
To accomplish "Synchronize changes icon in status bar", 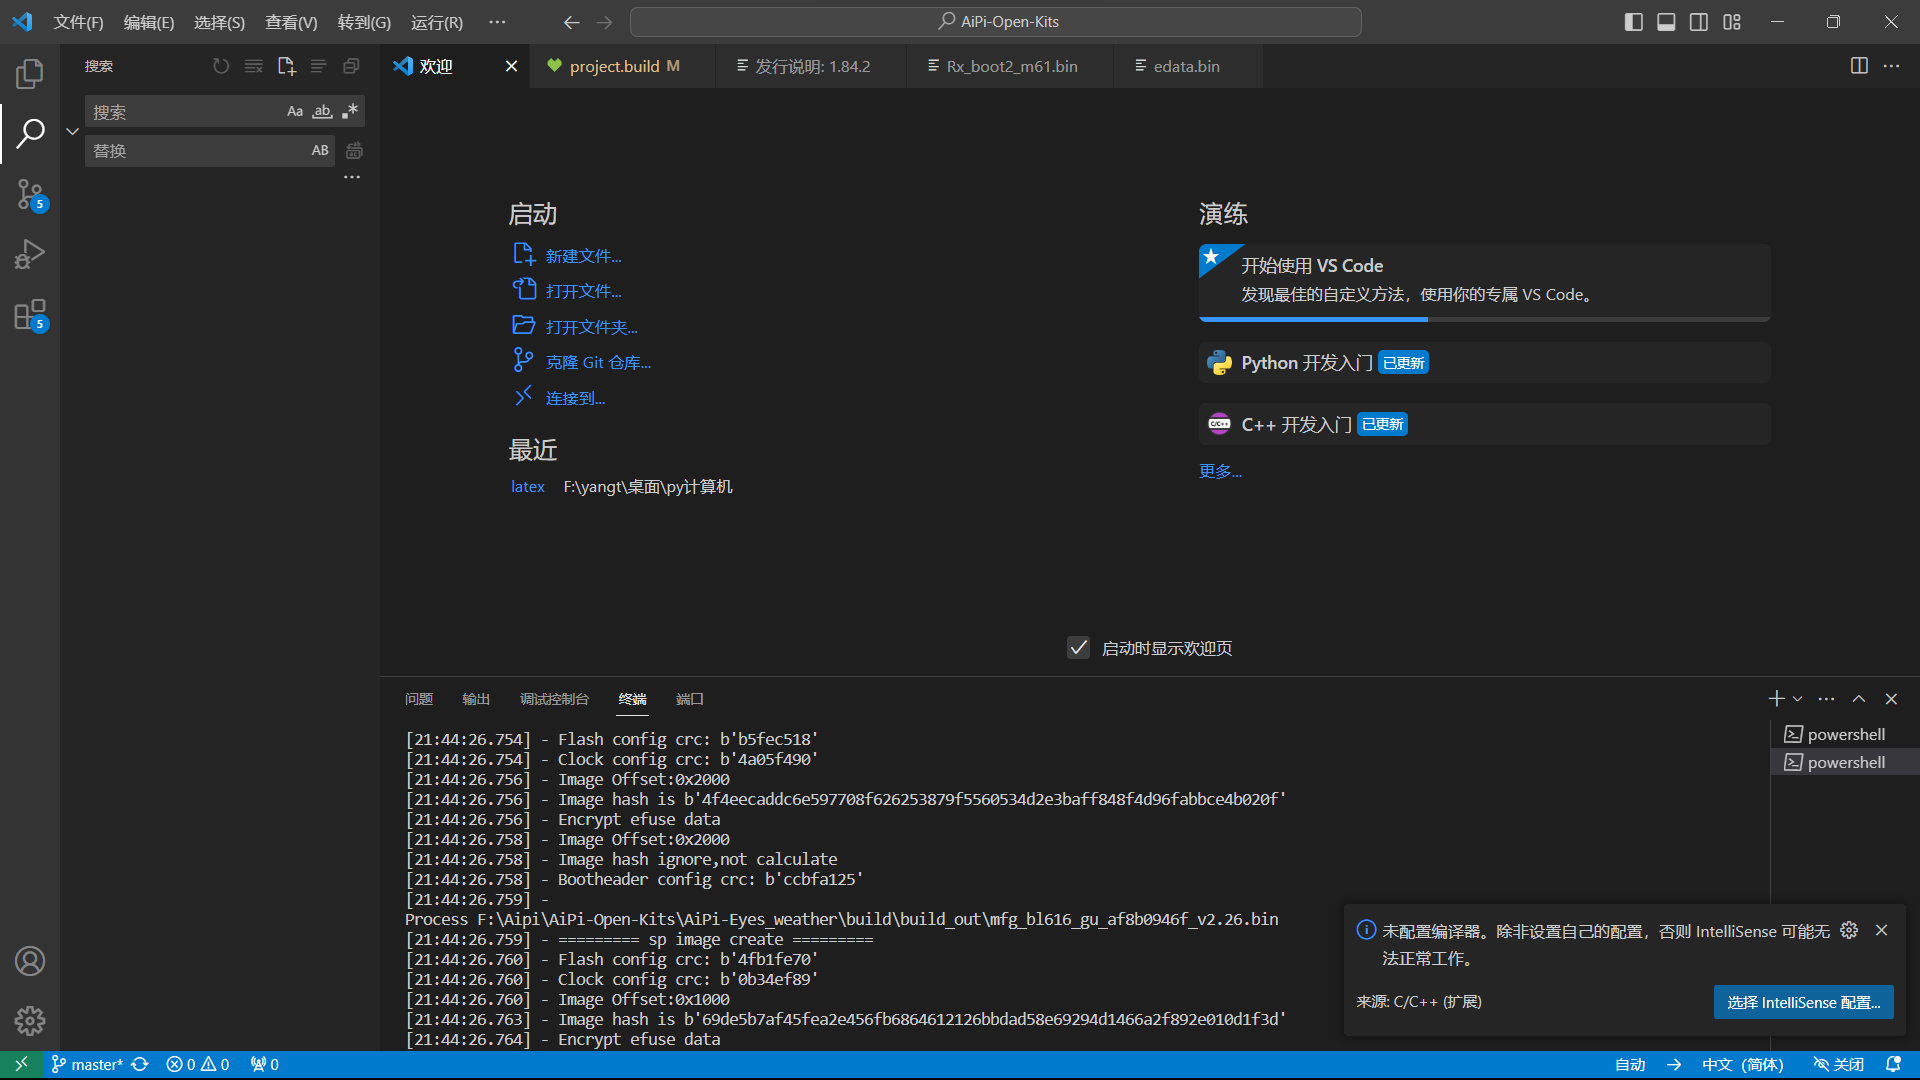I will click(x=140, y=1064).
